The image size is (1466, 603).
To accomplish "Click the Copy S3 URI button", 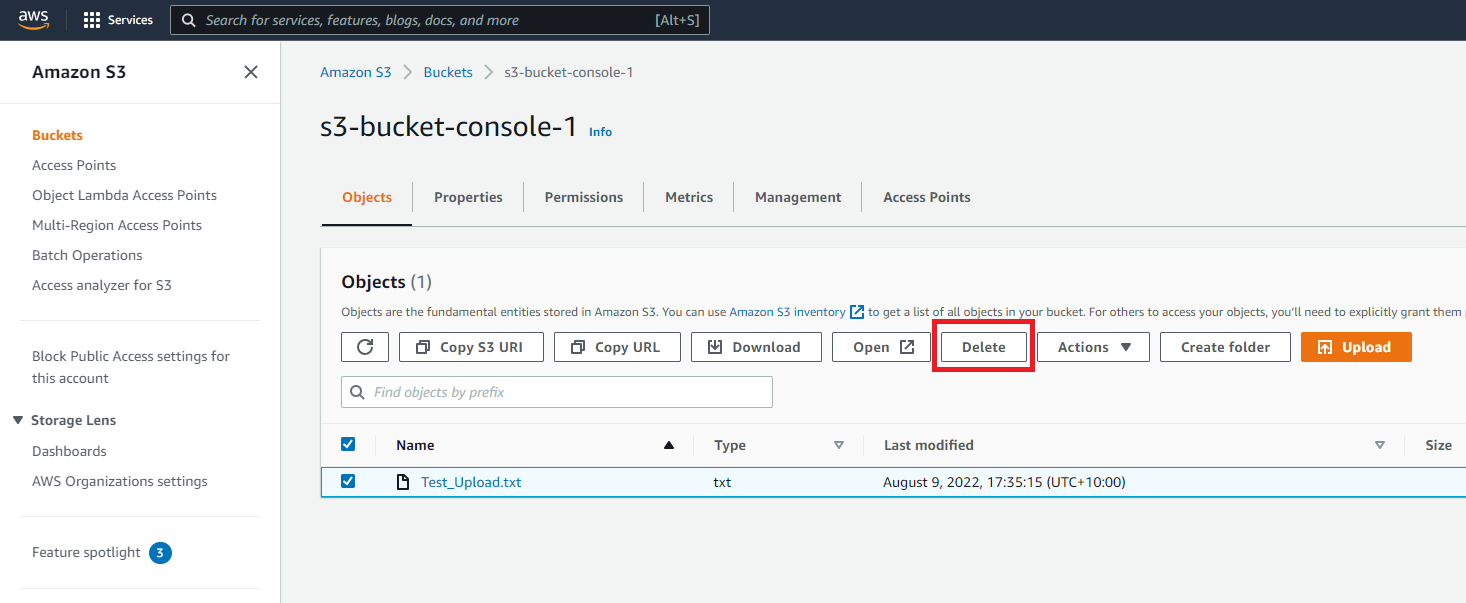I will [x=471, y=347].
